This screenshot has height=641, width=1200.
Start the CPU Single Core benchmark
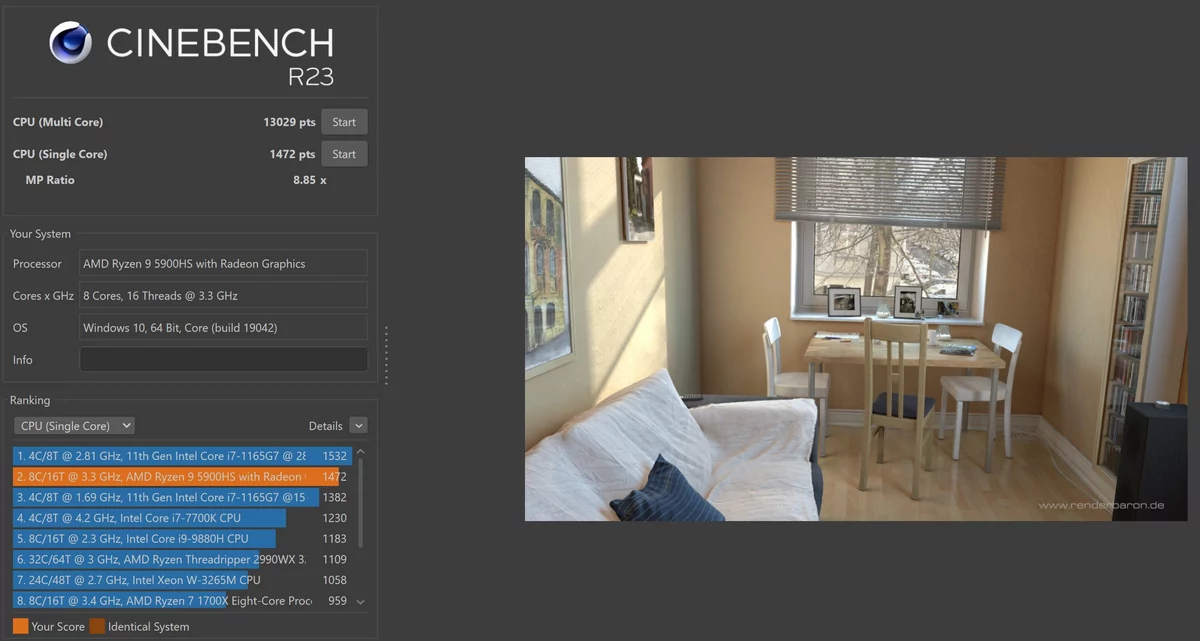click(344, 154)
